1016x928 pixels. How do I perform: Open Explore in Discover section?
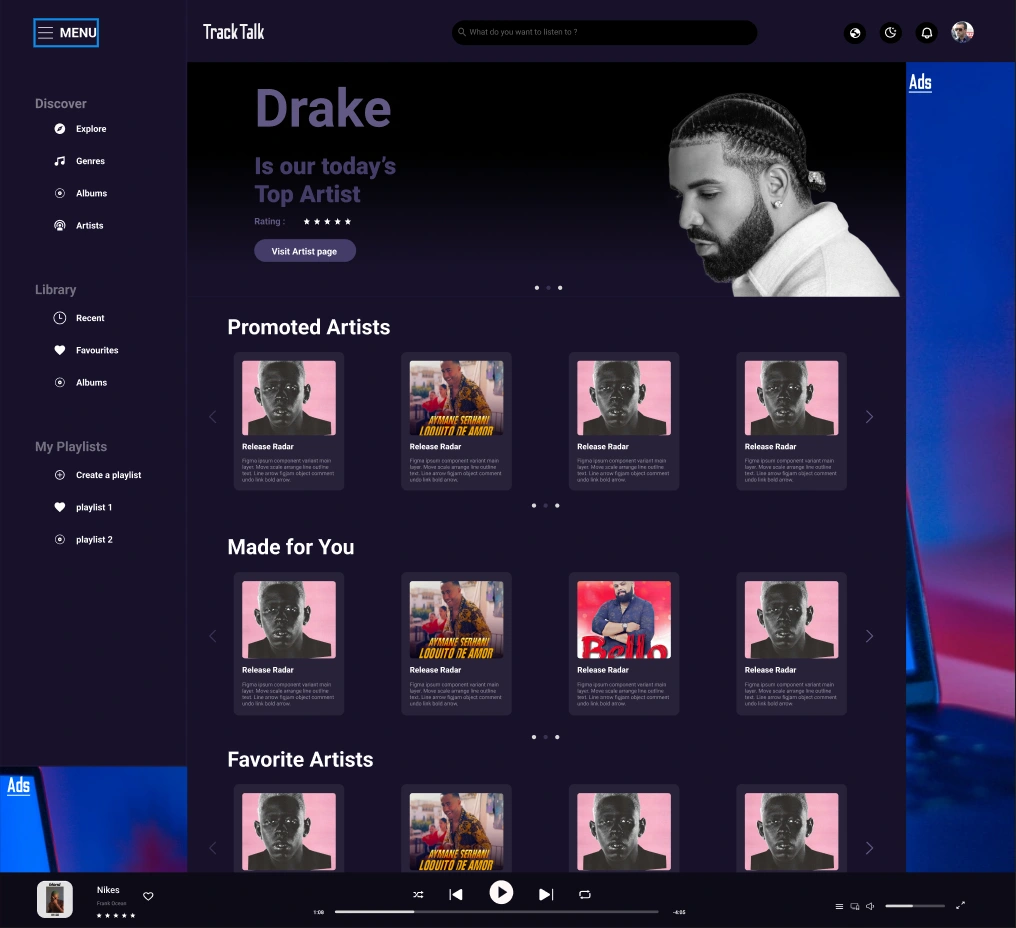pyautogui.click(x=91, y=129)
